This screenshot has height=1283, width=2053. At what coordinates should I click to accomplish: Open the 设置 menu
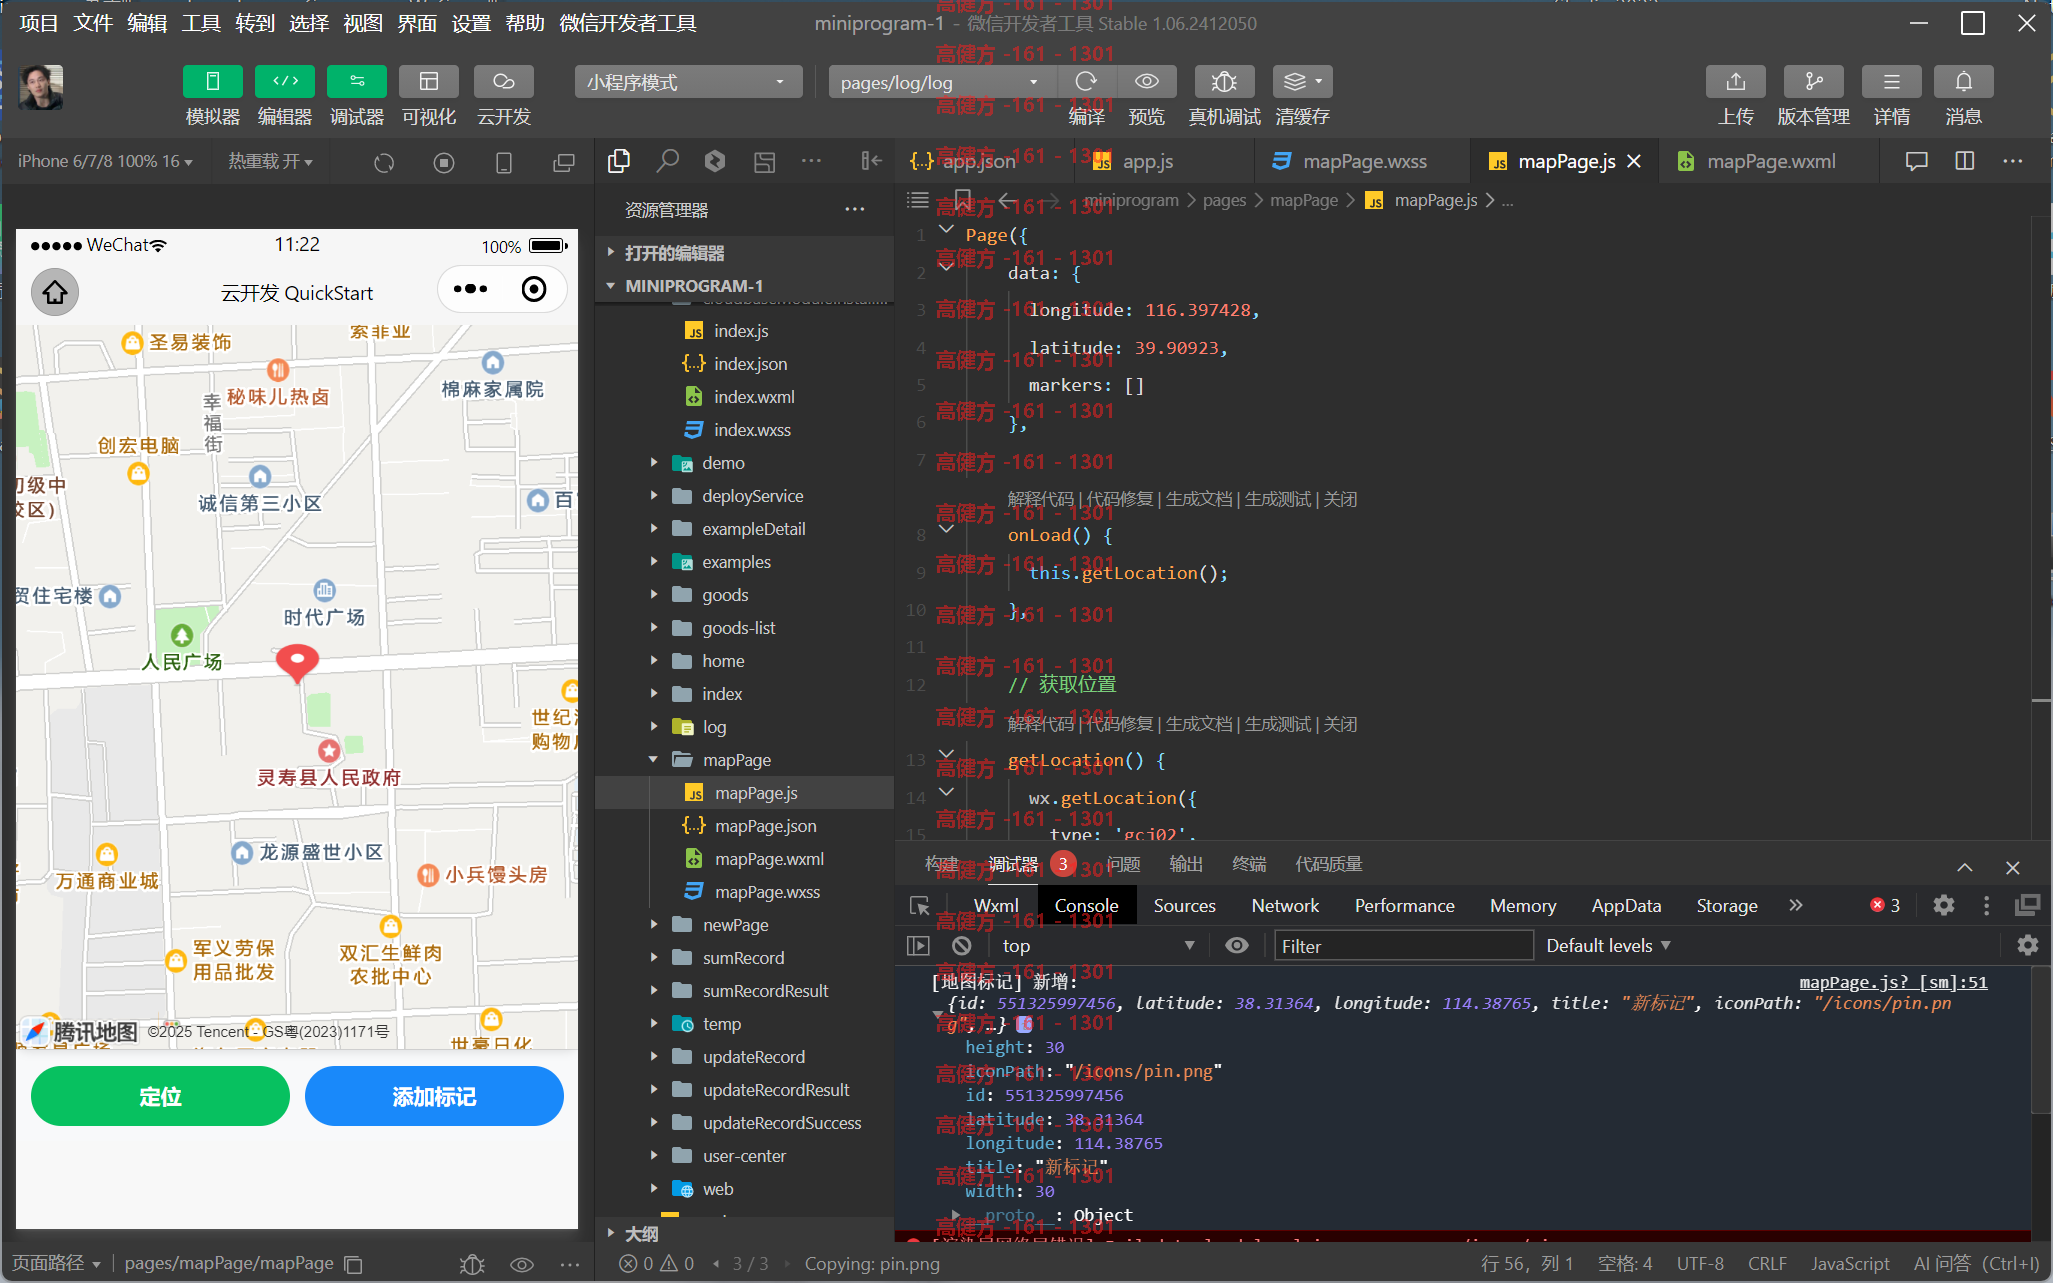pos(471,23)
